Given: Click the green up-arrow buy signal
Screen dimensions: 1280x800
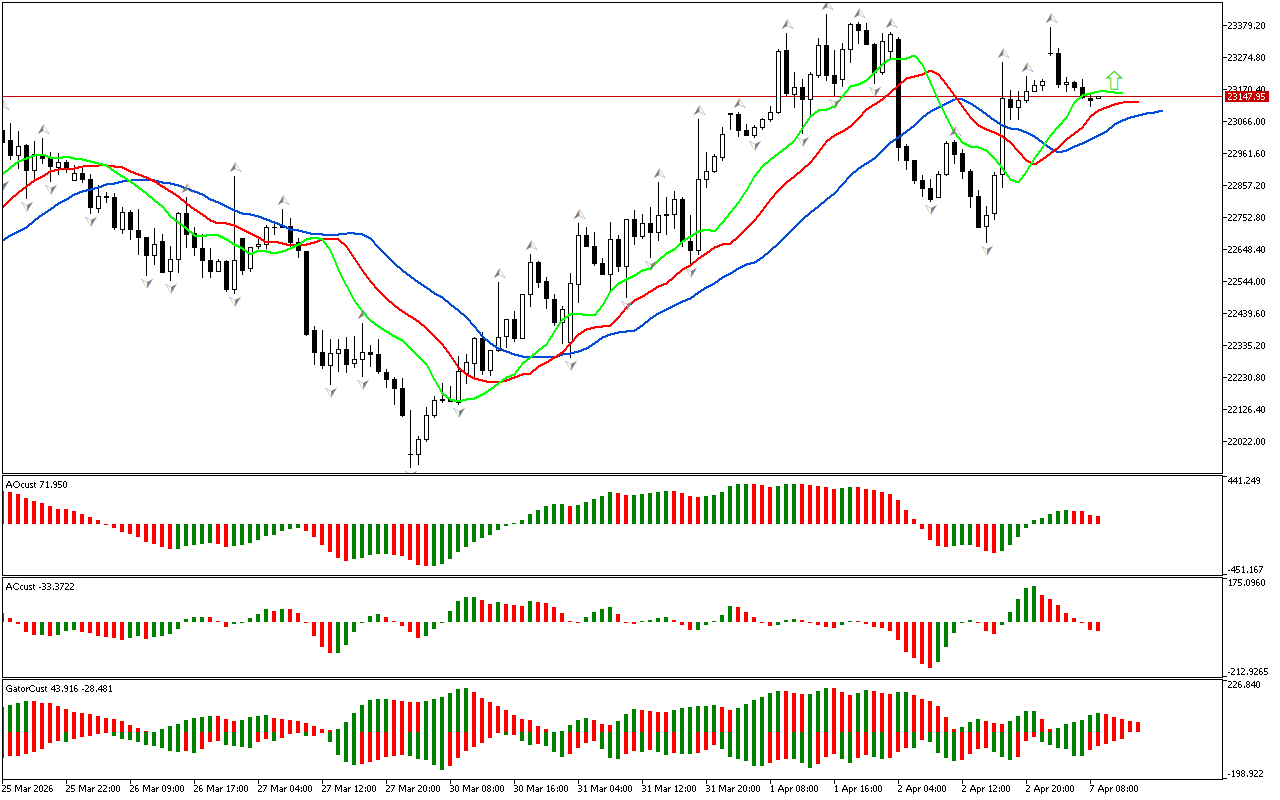Looking at the screenshot, I should coord(1114,81).
